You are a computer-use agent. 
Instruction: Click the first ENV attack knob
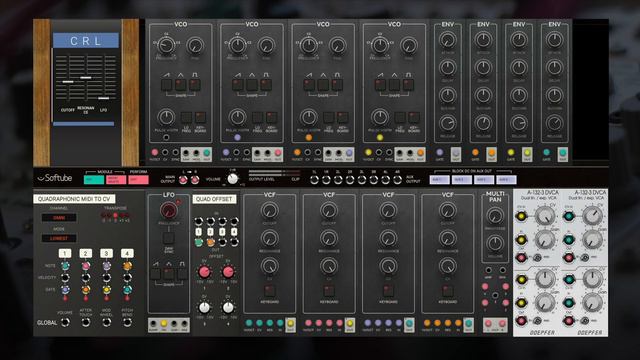(x=448, y=40)
